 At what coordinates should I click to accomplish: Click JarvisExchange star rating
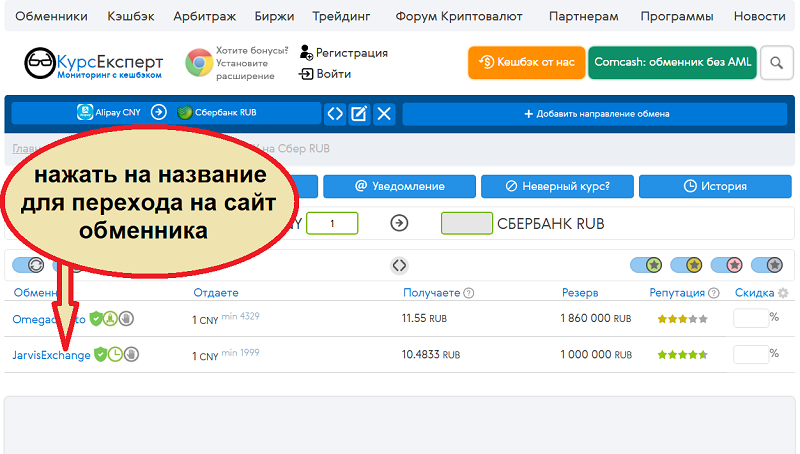(683, 355)
